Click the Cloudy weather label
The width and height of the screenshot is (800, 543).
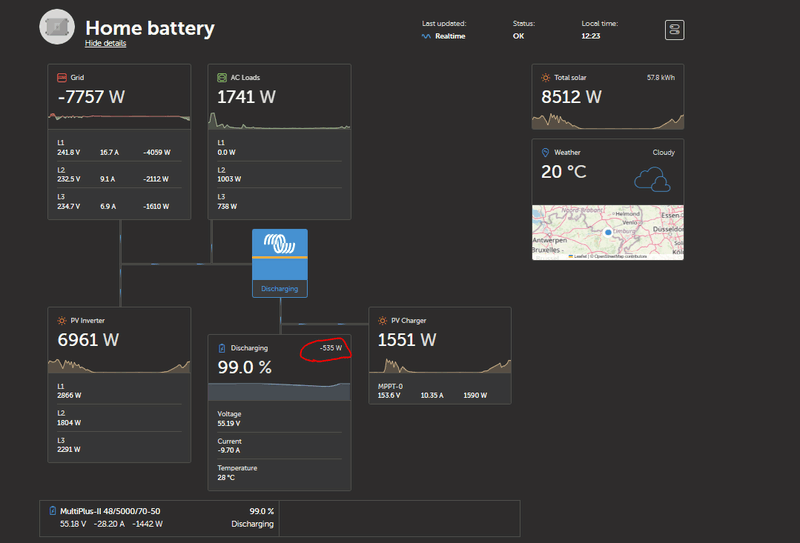pyautogui.click(x=663, y=153)
